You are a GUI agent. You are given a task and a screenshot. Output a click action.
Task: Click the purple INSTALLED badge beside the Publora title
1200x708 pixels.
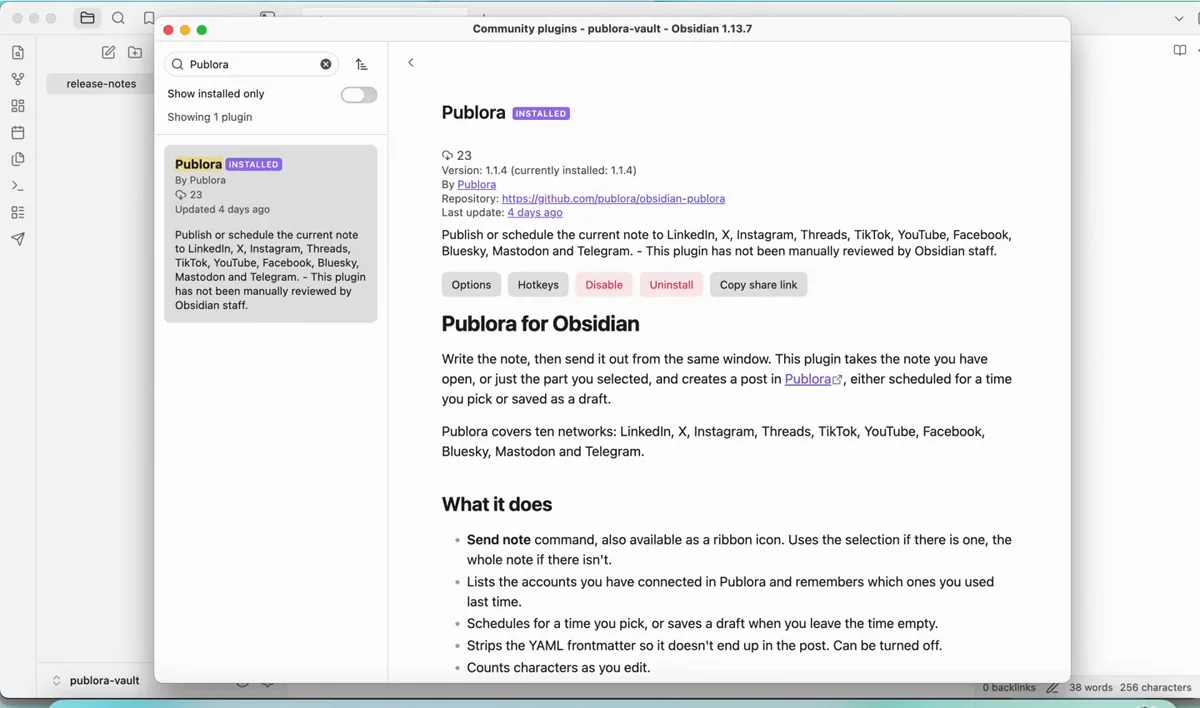pyautogui.click(x=541, y=114)
